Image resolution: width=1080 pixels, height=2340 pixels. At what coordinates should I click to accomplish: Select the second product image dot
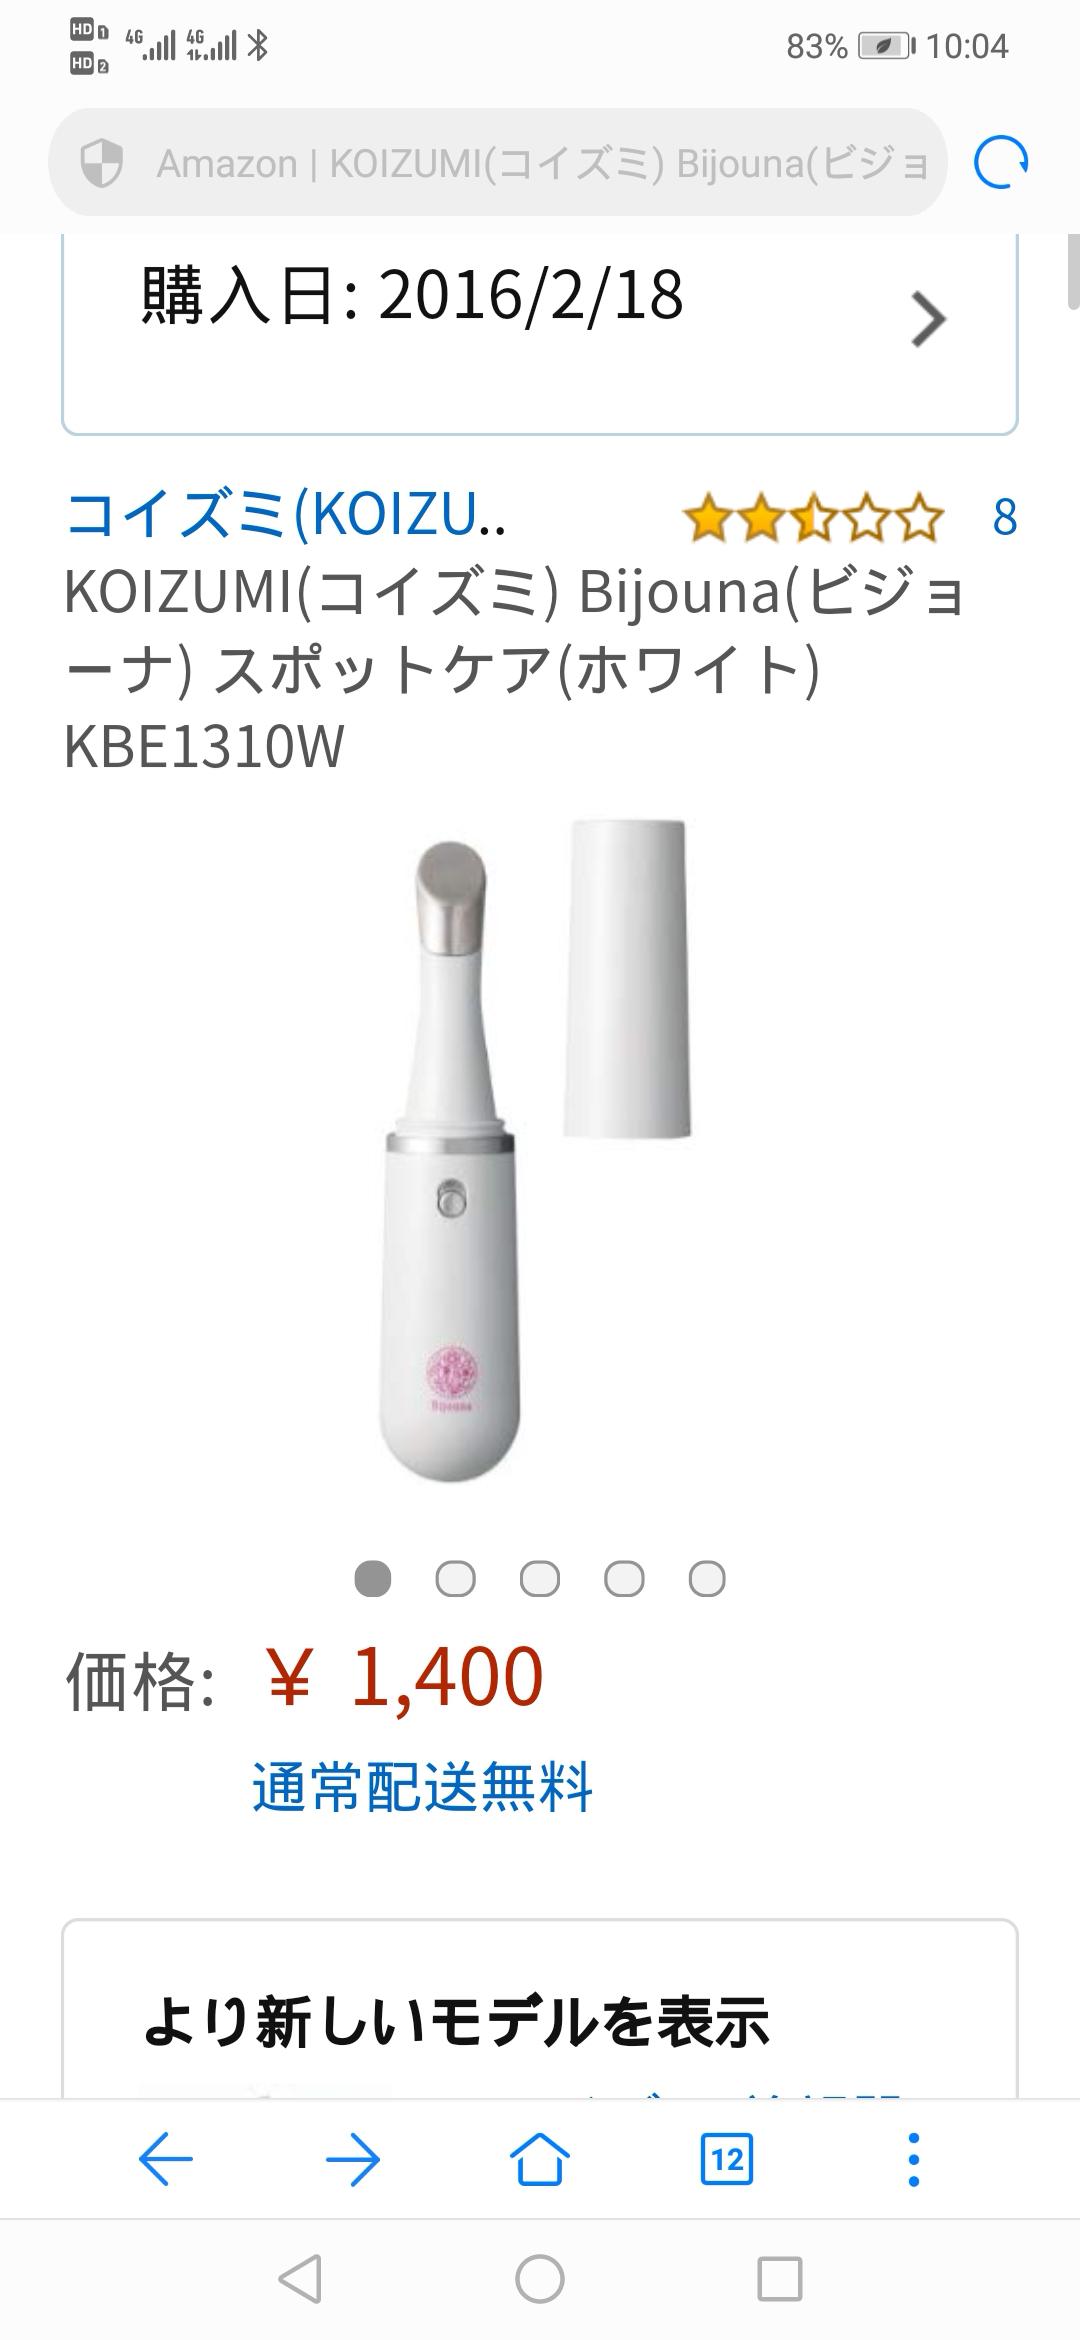[456, 1579]
